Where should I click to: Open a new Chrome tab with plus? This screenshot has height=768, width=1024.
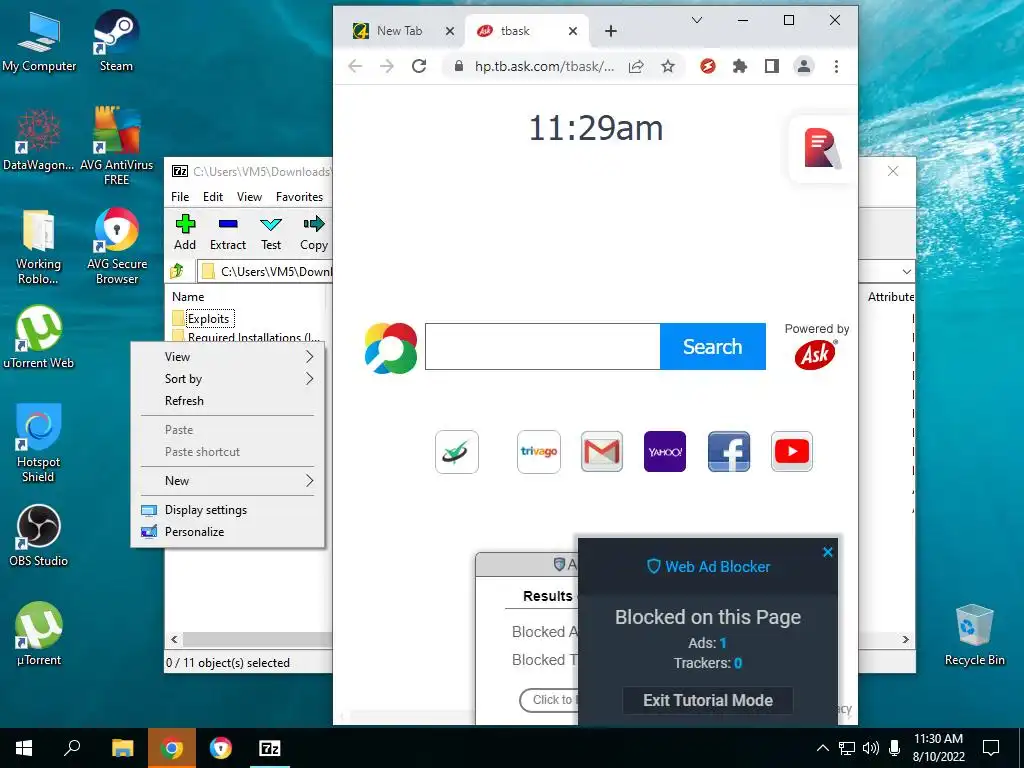click(x=611, y=31)
